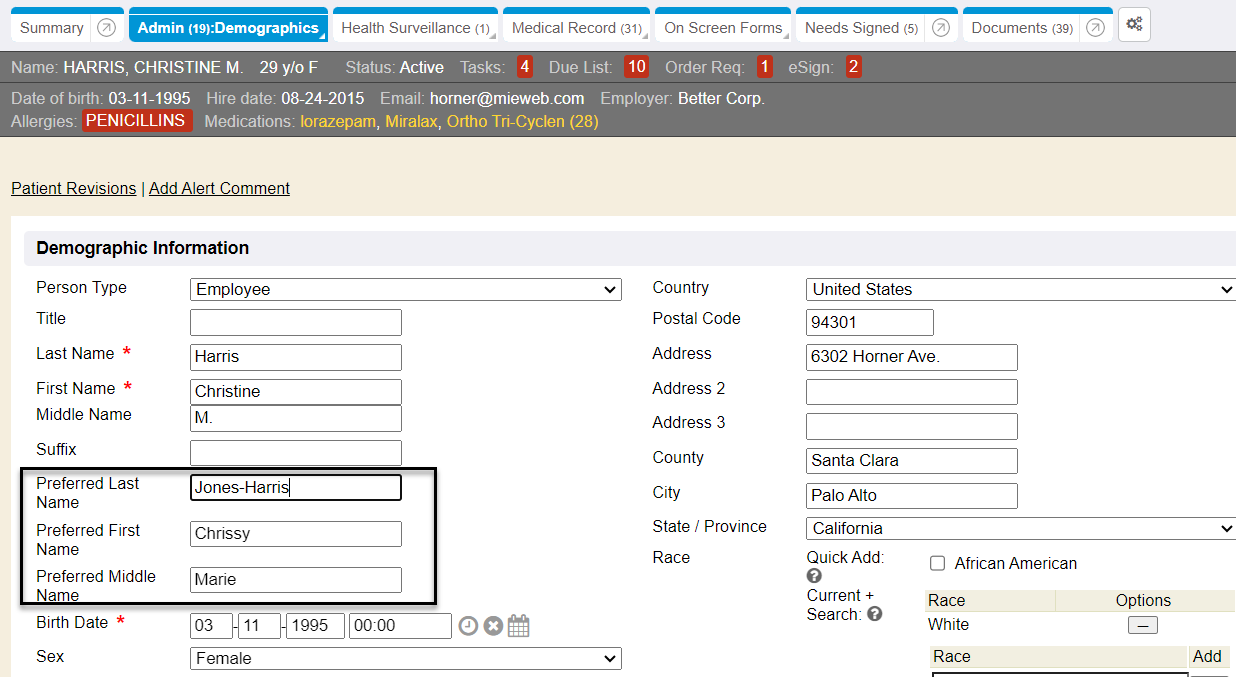
Task: Click into the Preferred First Name field
Action: point(295,534)
